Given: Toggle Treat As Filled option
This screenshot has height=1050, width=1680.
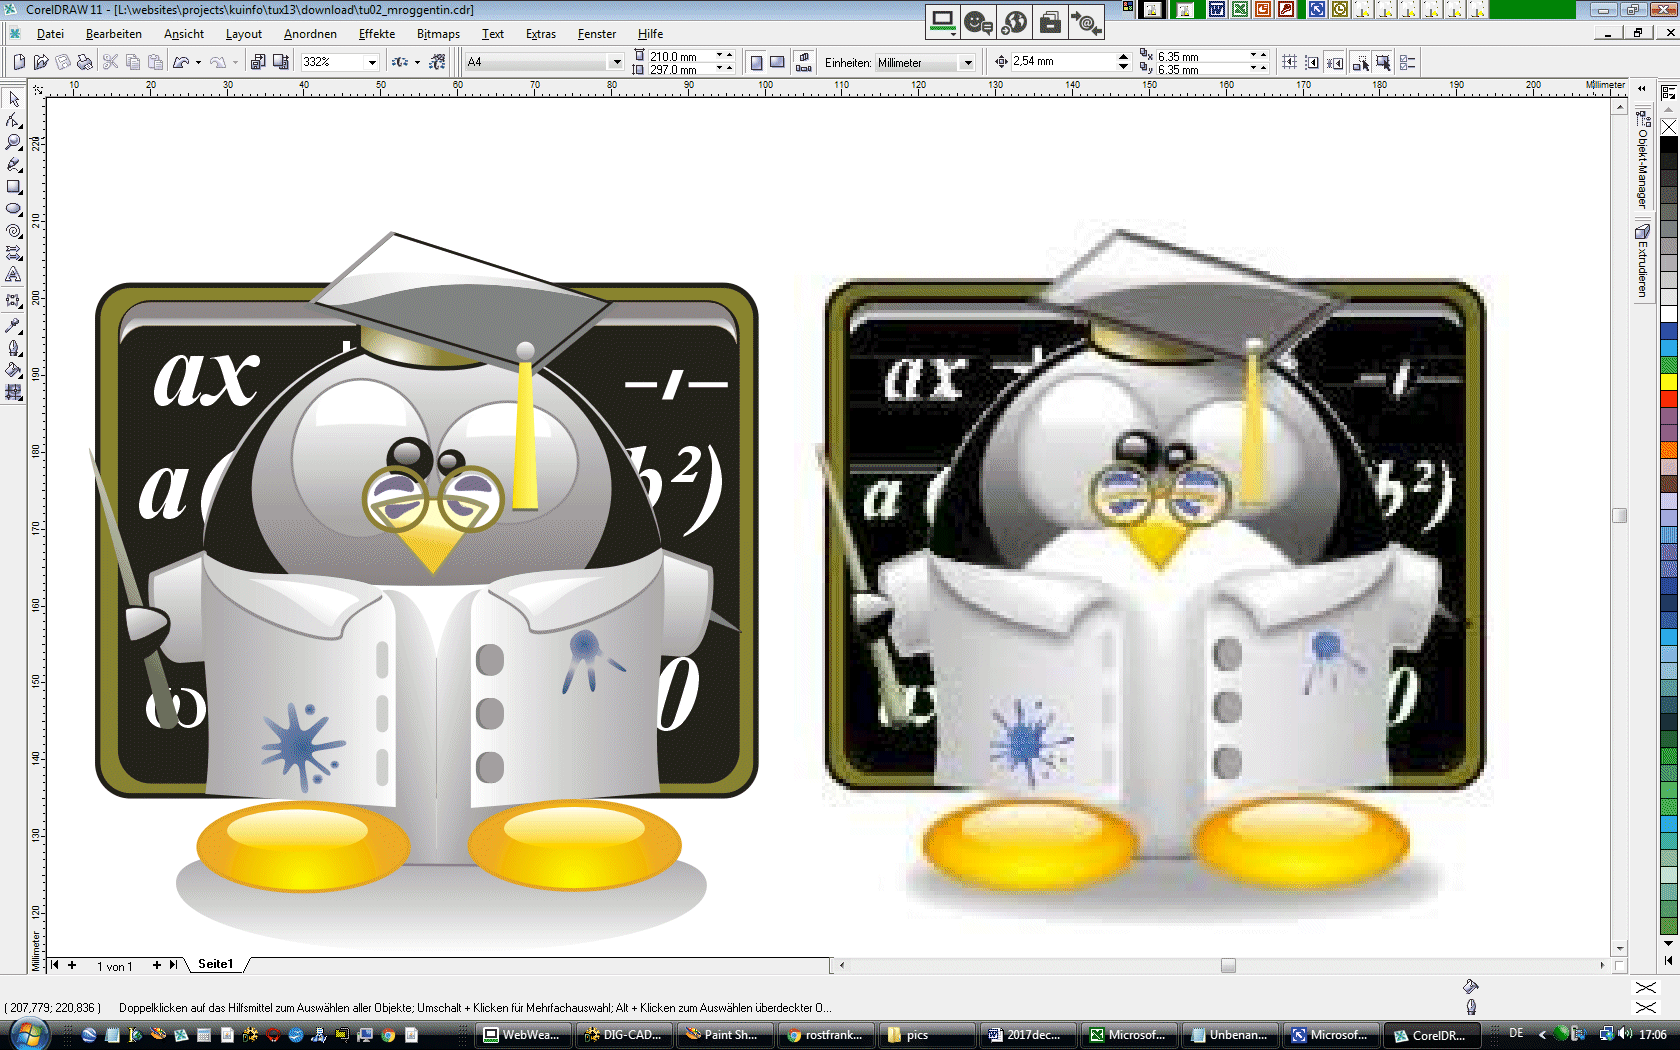Looking at the screenshot, I should 1383,62.
